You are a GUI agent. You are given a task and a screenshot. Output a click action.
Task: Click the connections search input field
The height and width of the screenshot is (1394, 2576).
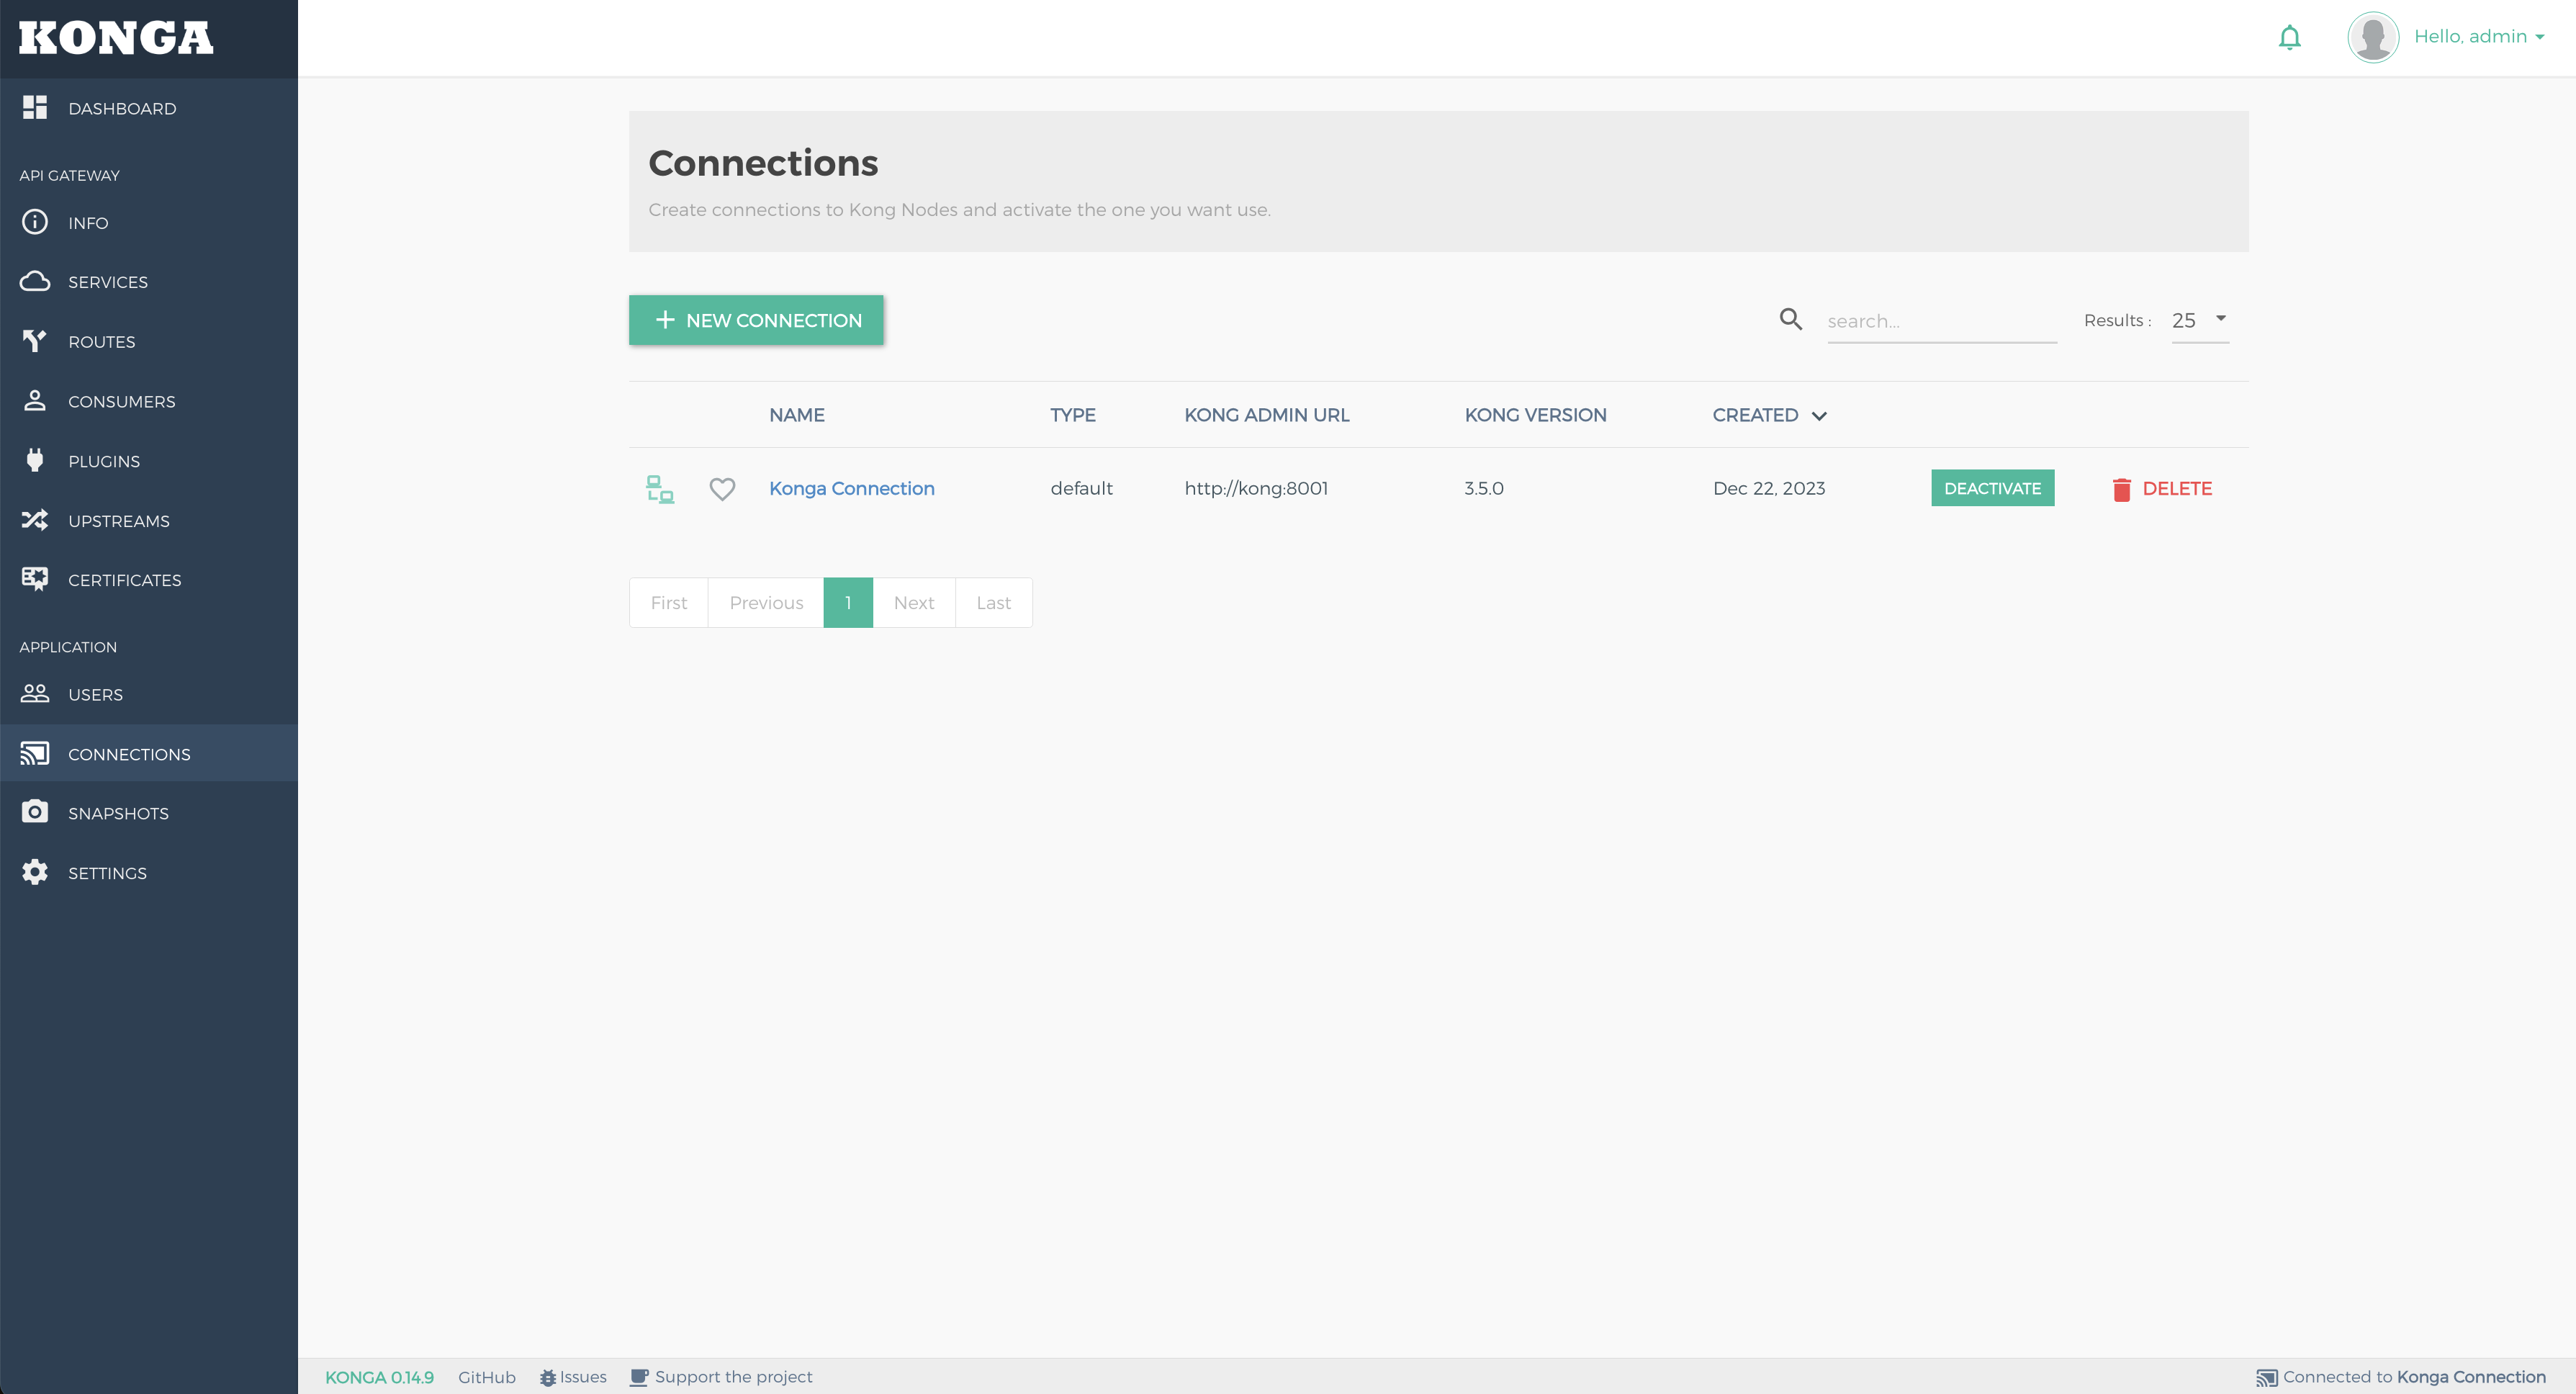pos(1940,321)
